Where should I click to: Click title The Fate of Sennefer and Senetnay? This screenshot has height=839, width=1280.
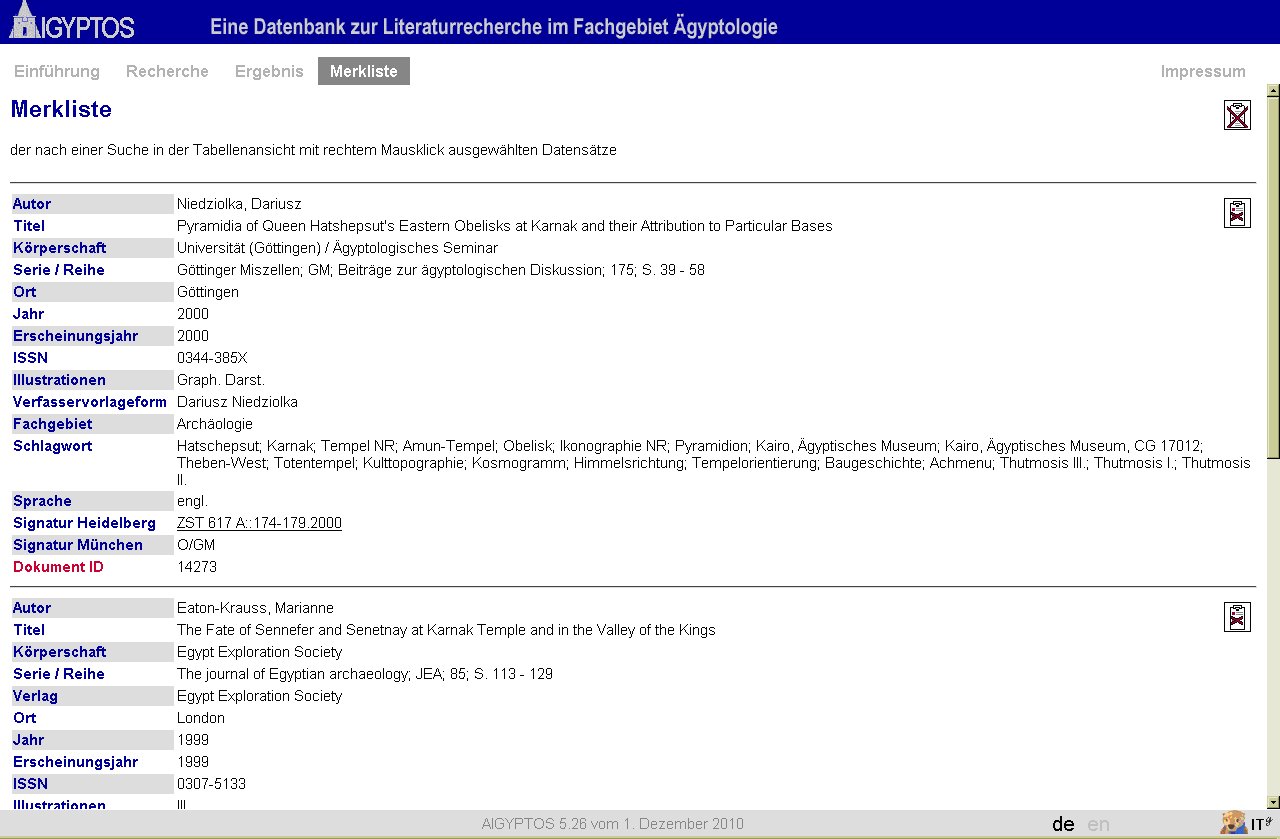coord(446,630)
